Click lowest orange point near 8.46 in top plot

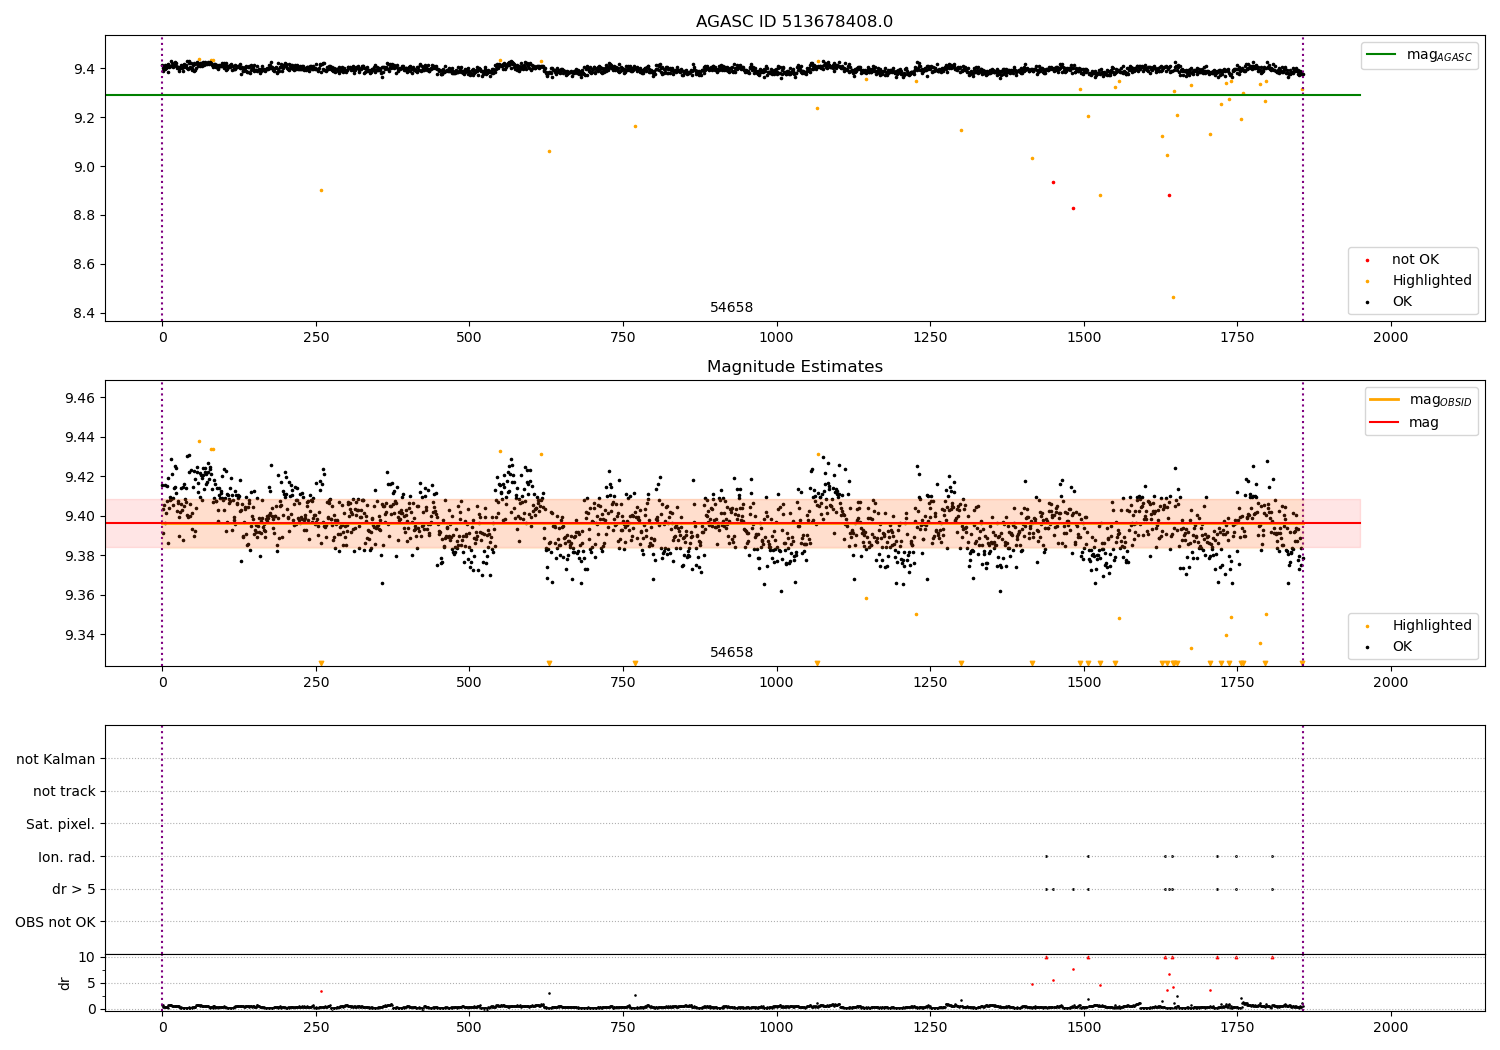(x=1173, y=298)
